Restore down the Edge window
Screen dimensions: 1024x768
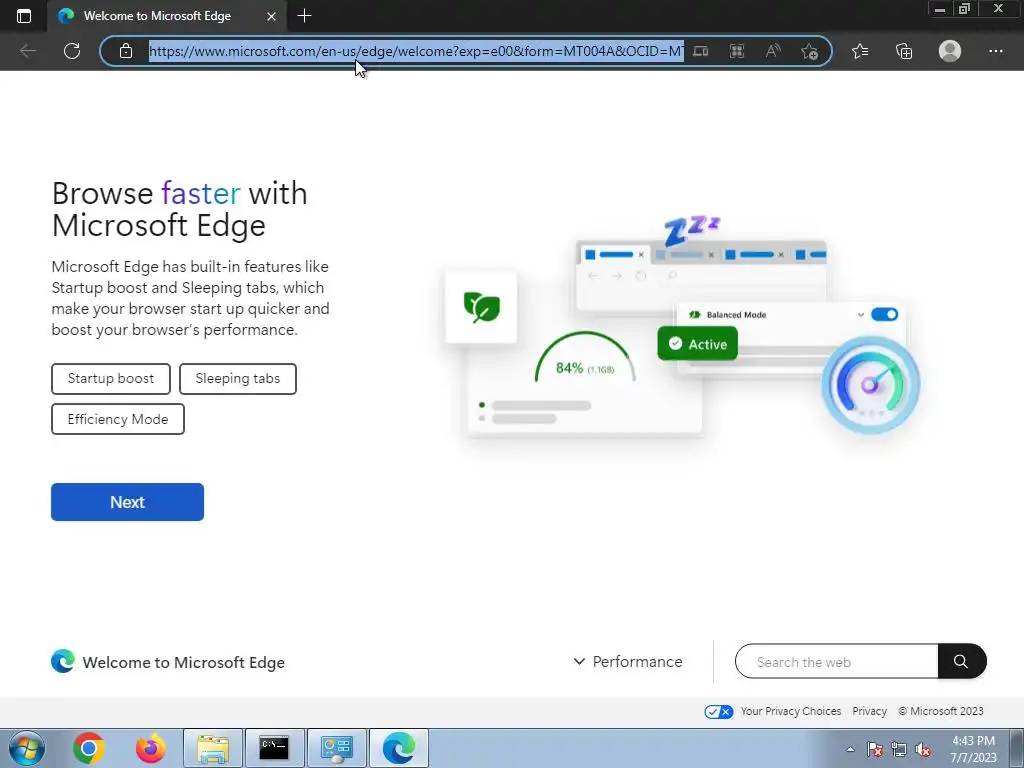pyautogui.click(x=964, y=9)
